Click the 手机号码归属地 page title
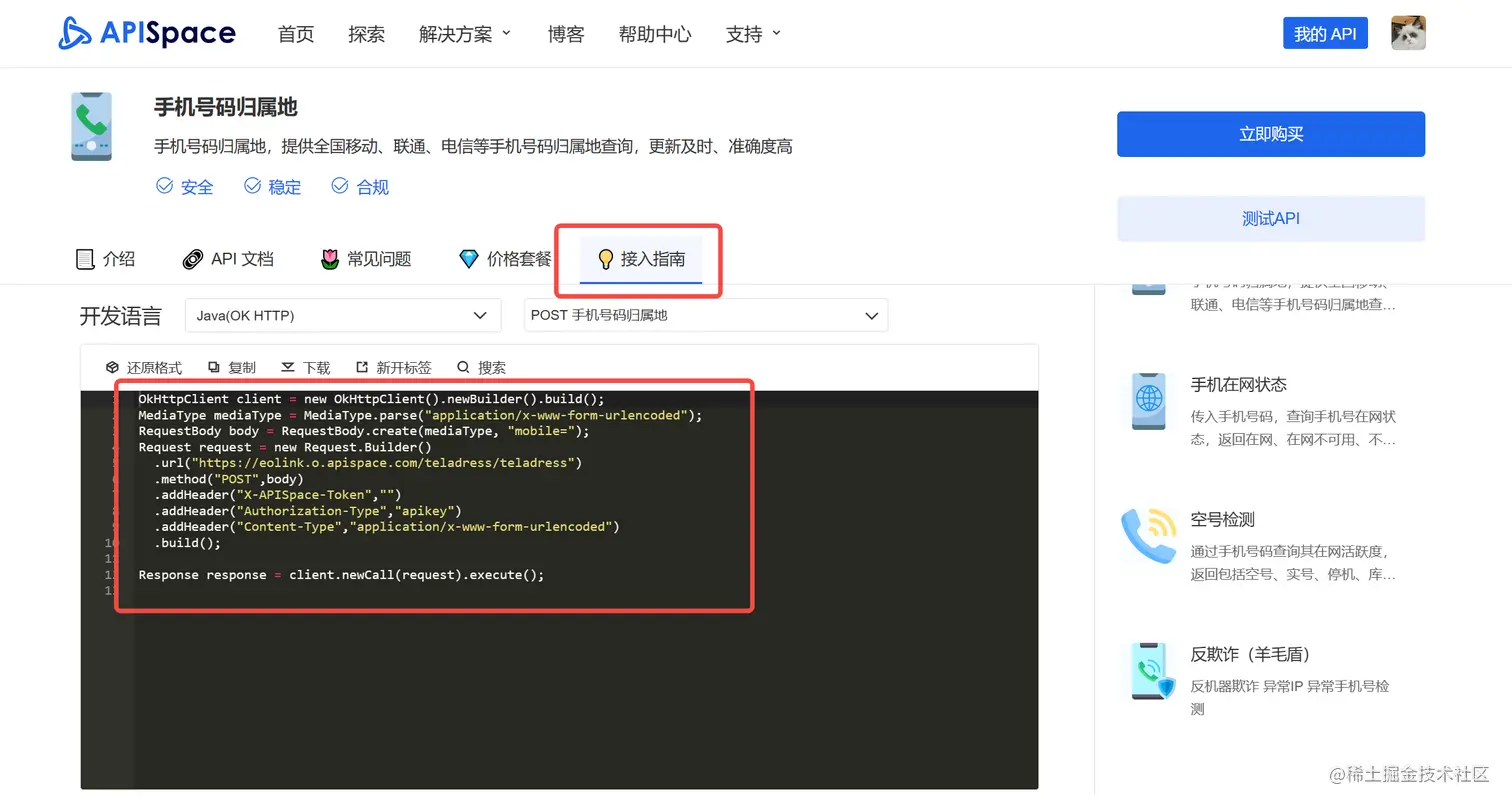The height and width of the screenshot is (807, 1512). tap(226, 107)
